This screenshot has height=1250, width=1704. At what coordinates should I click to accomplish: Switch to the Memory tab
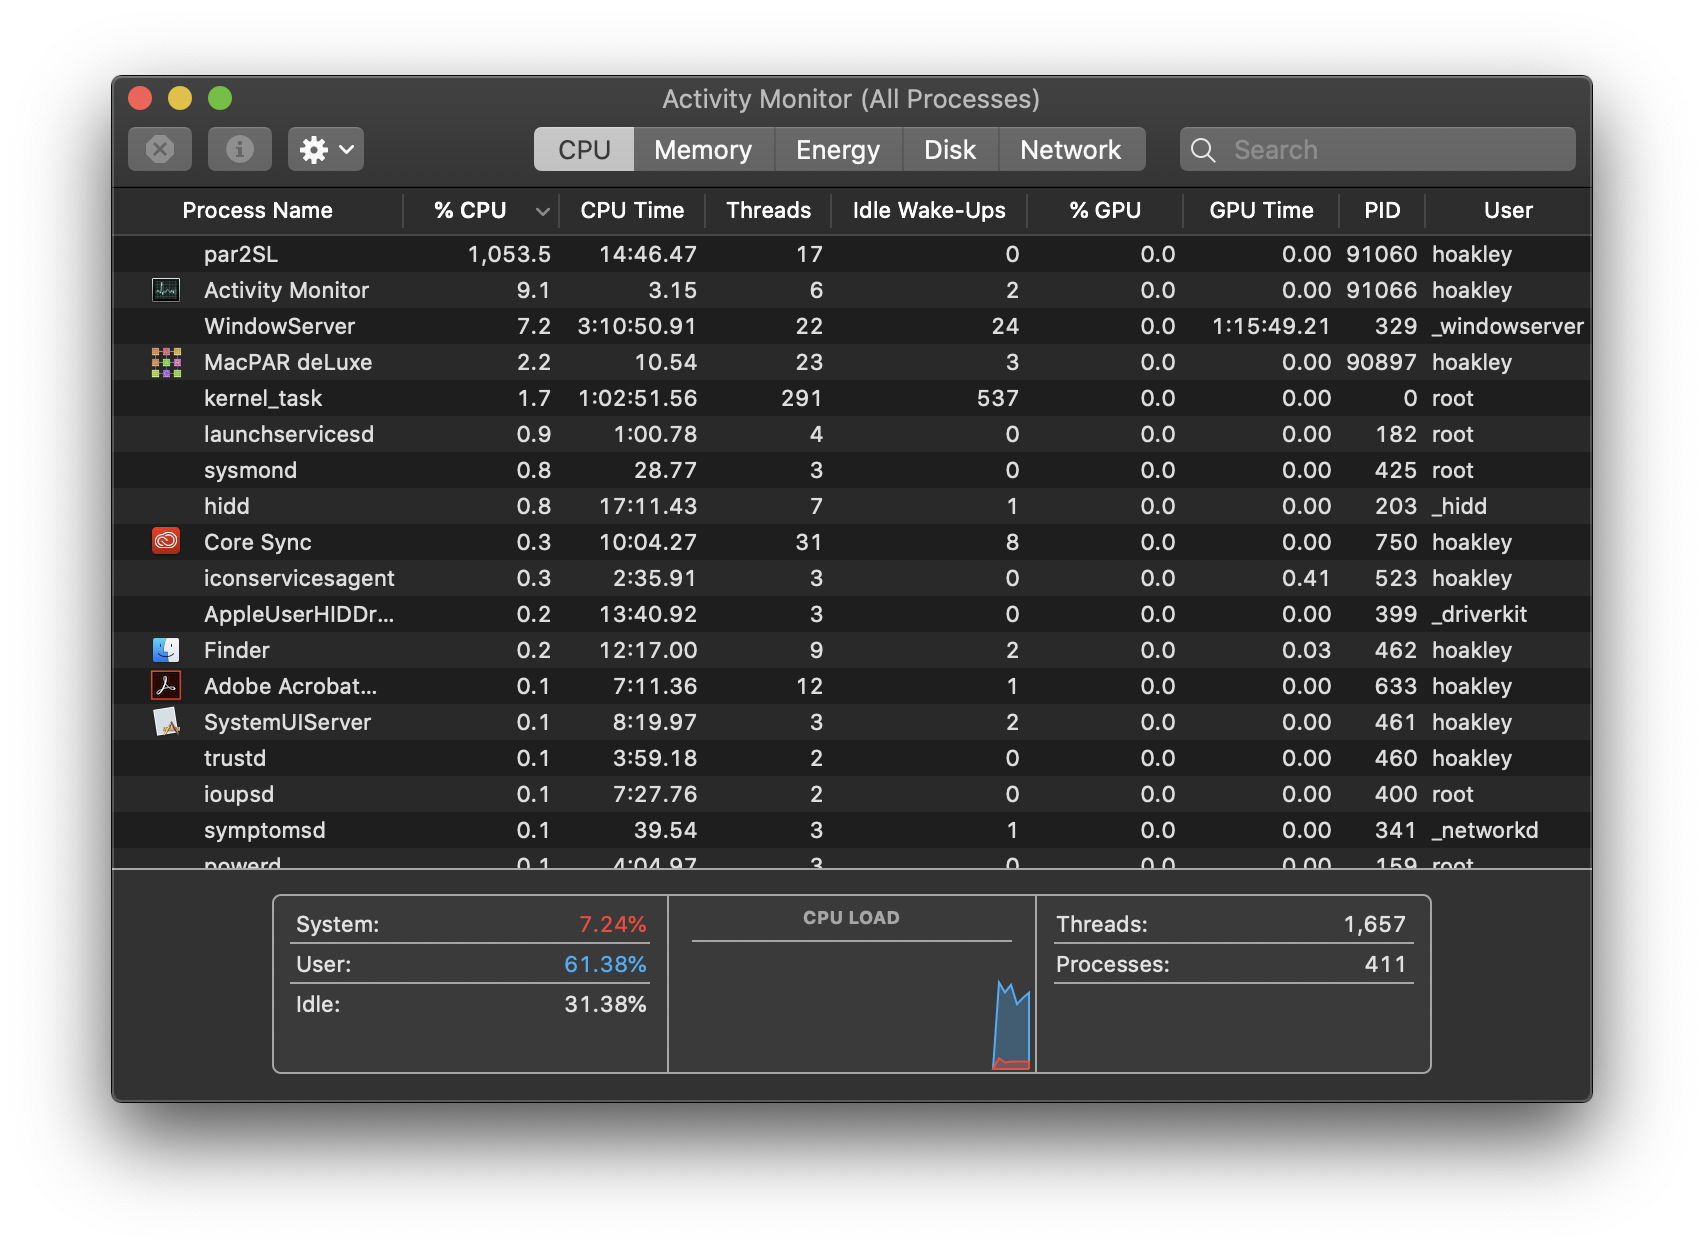click(x=702, y=150)
